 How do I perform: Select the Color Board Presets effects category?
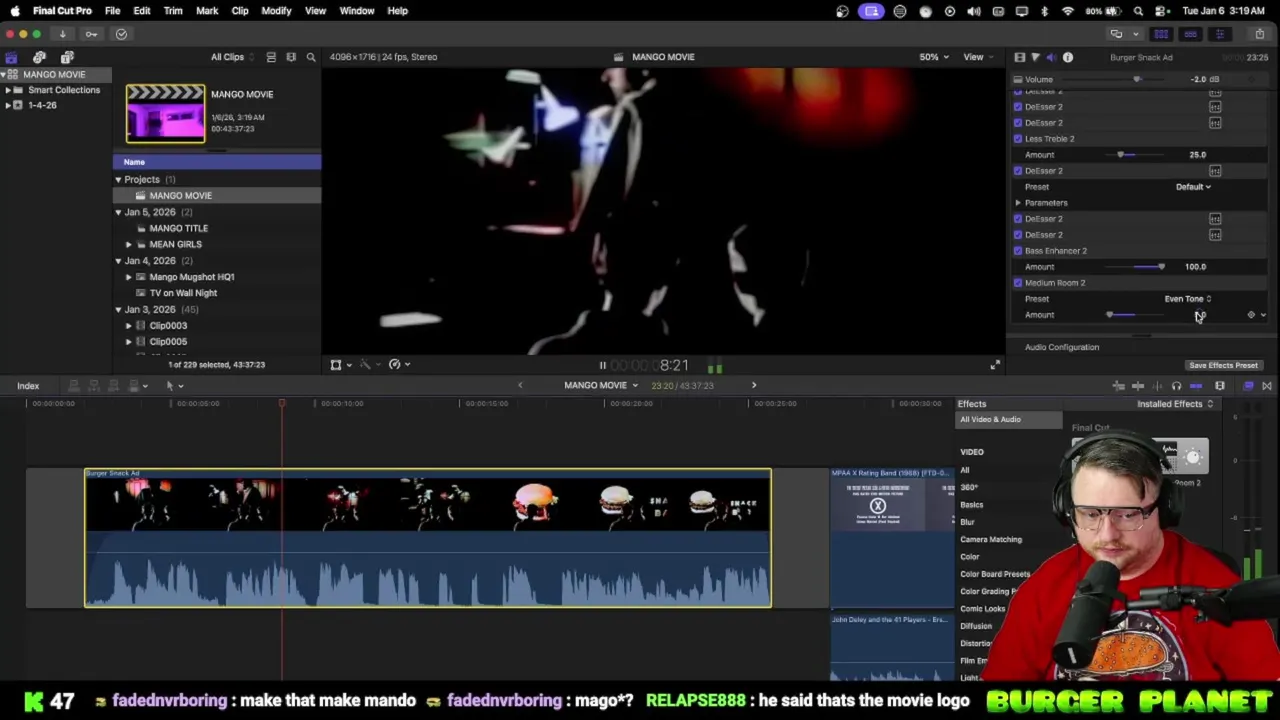tap(995, 574)
